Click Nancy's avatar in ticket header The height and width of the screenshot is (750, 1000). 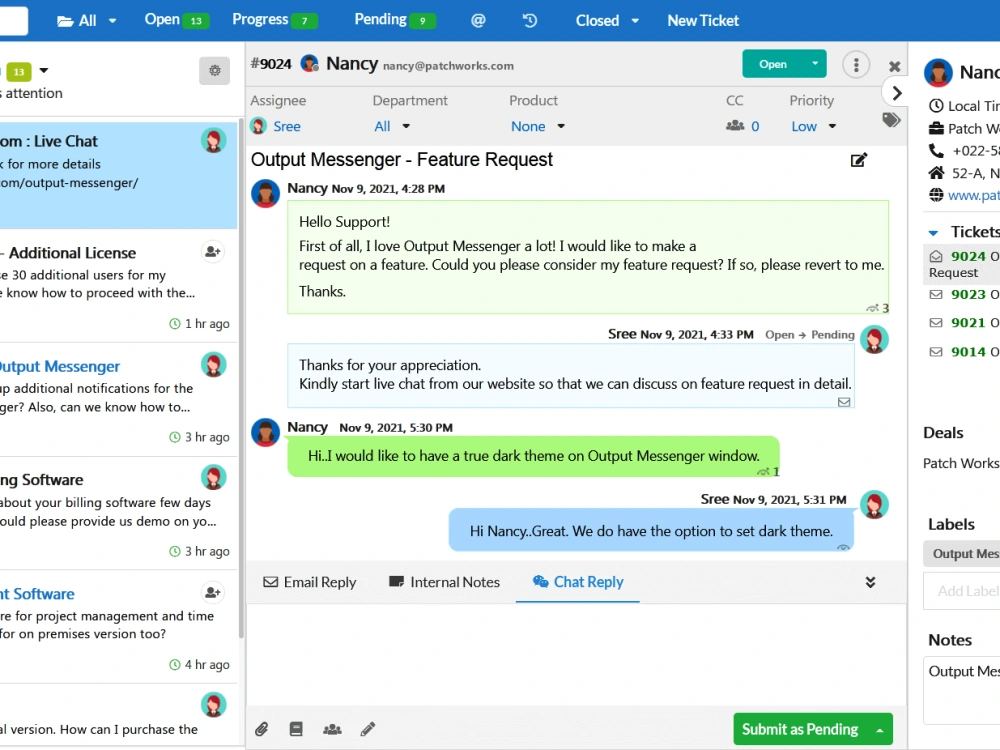pyautogui.click(x=309, y=63)
